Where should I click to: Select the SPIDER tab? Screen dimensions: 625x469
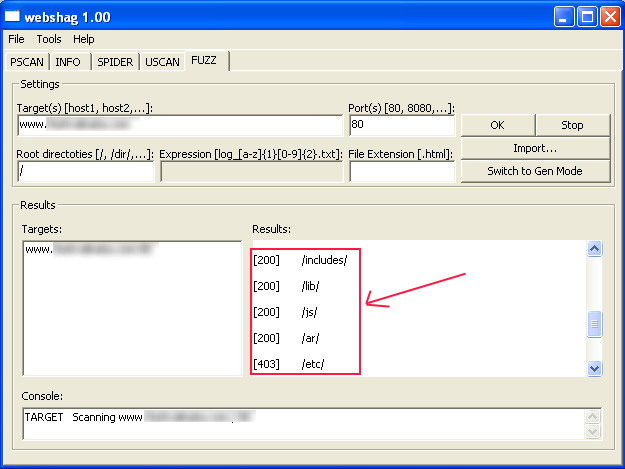(115, 62)
